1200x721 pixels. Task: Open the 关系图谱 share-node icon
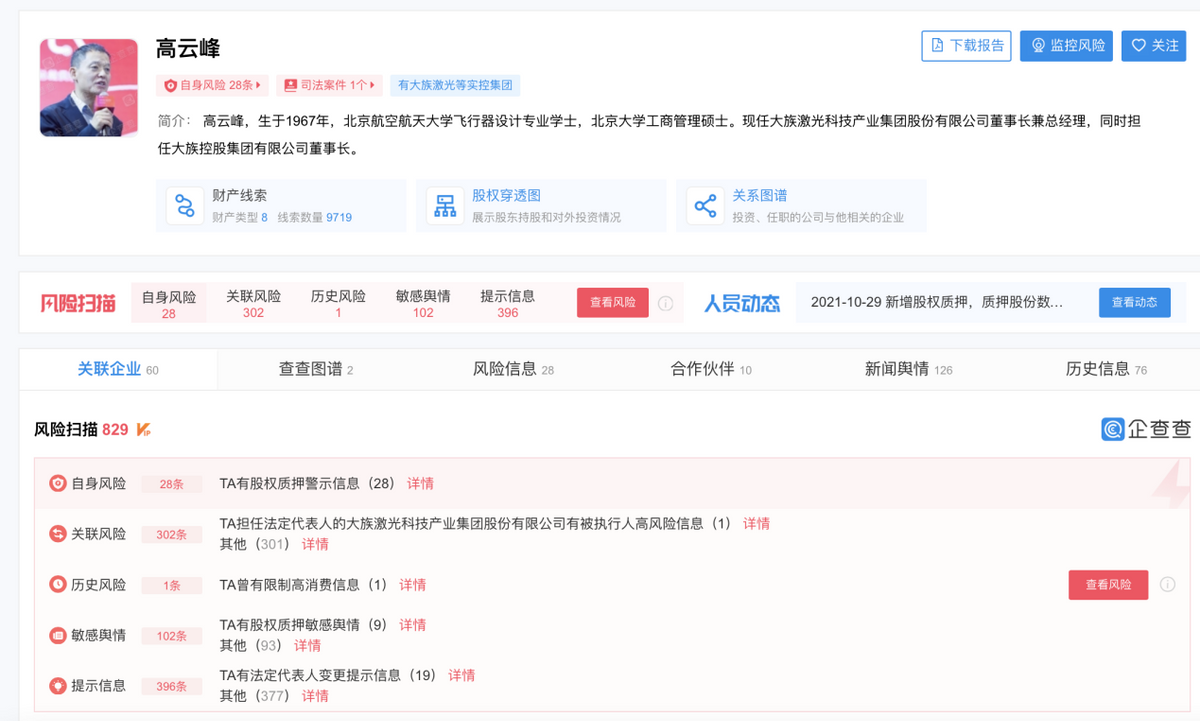(x=705, y=206)
